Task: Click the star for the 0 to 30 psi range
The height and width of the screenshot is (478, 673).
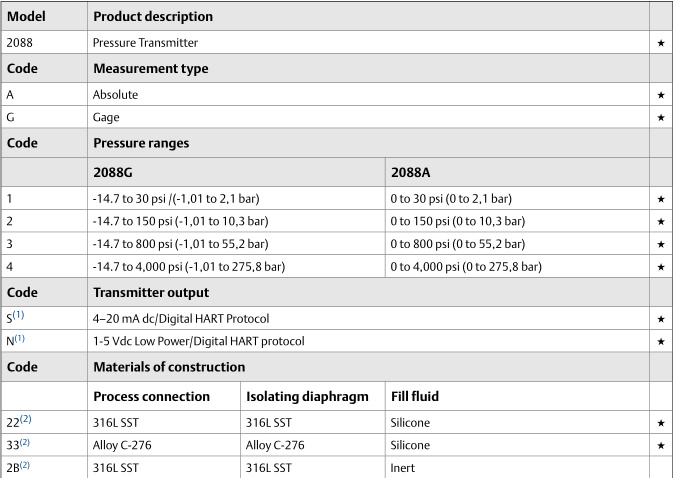Action: [660, 199]
